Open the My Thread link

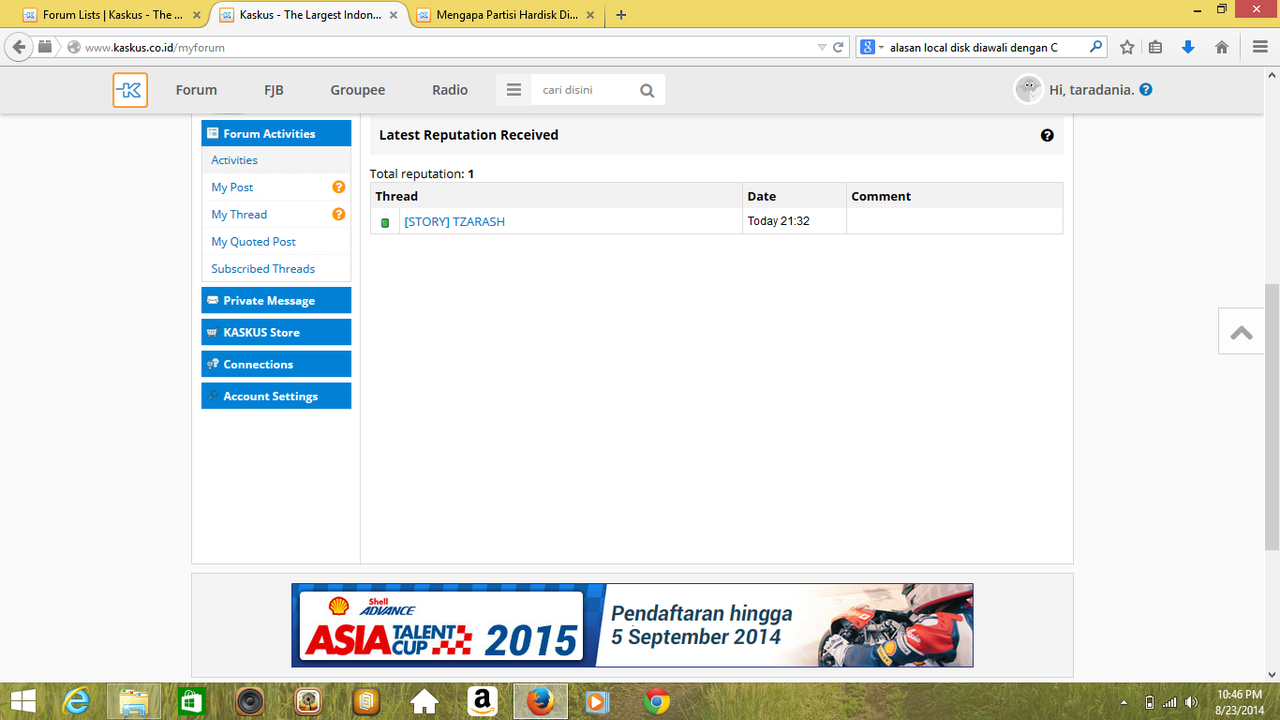[239, 214]
